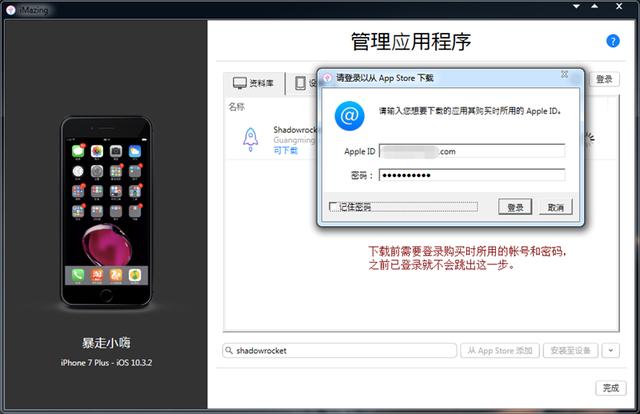
Task: Switch to the 资料库 tab
Action: pos(253,83)
